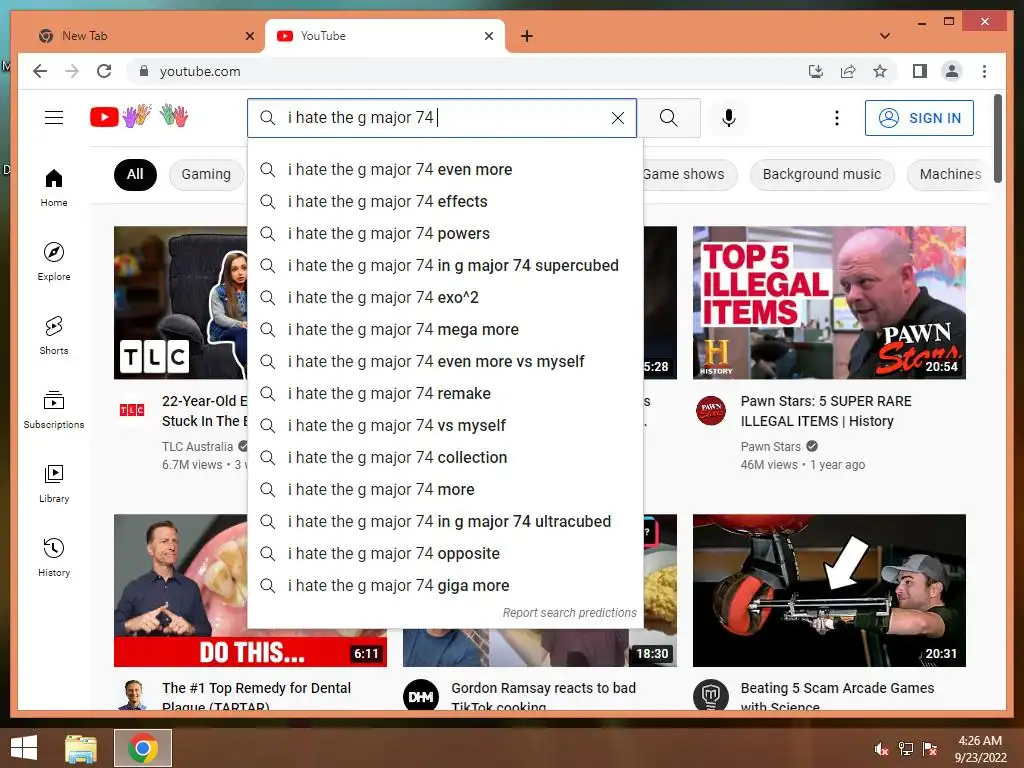Select the All filter chip

tap(135, 174)
